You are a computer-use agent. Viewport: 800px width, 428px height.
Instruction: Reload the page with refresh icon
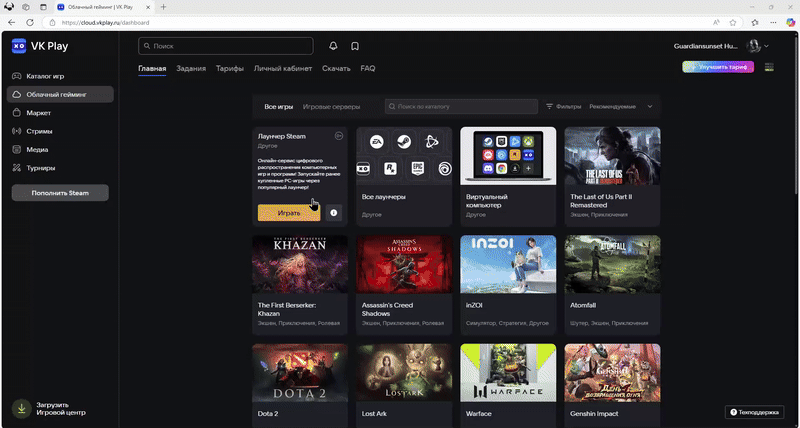coord(30,22)
